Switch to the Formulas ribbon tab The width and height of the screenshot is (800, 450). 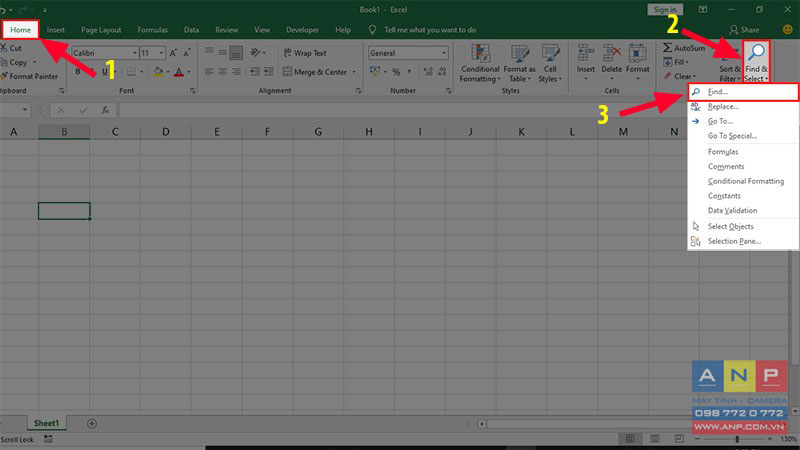tap(152, 30)
